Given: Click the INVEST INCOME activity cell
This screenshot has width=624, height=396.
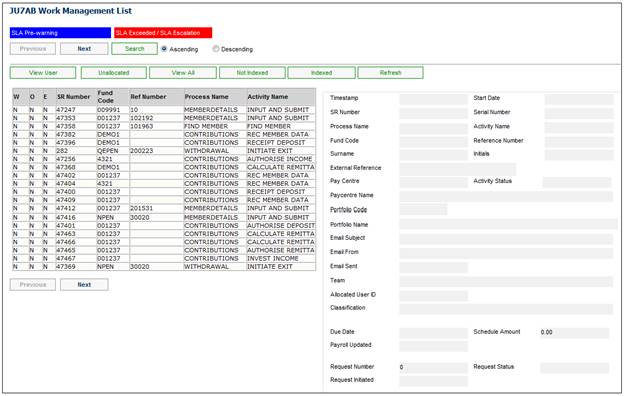Looking at the screenshot, I should click(x=281, y=258).
